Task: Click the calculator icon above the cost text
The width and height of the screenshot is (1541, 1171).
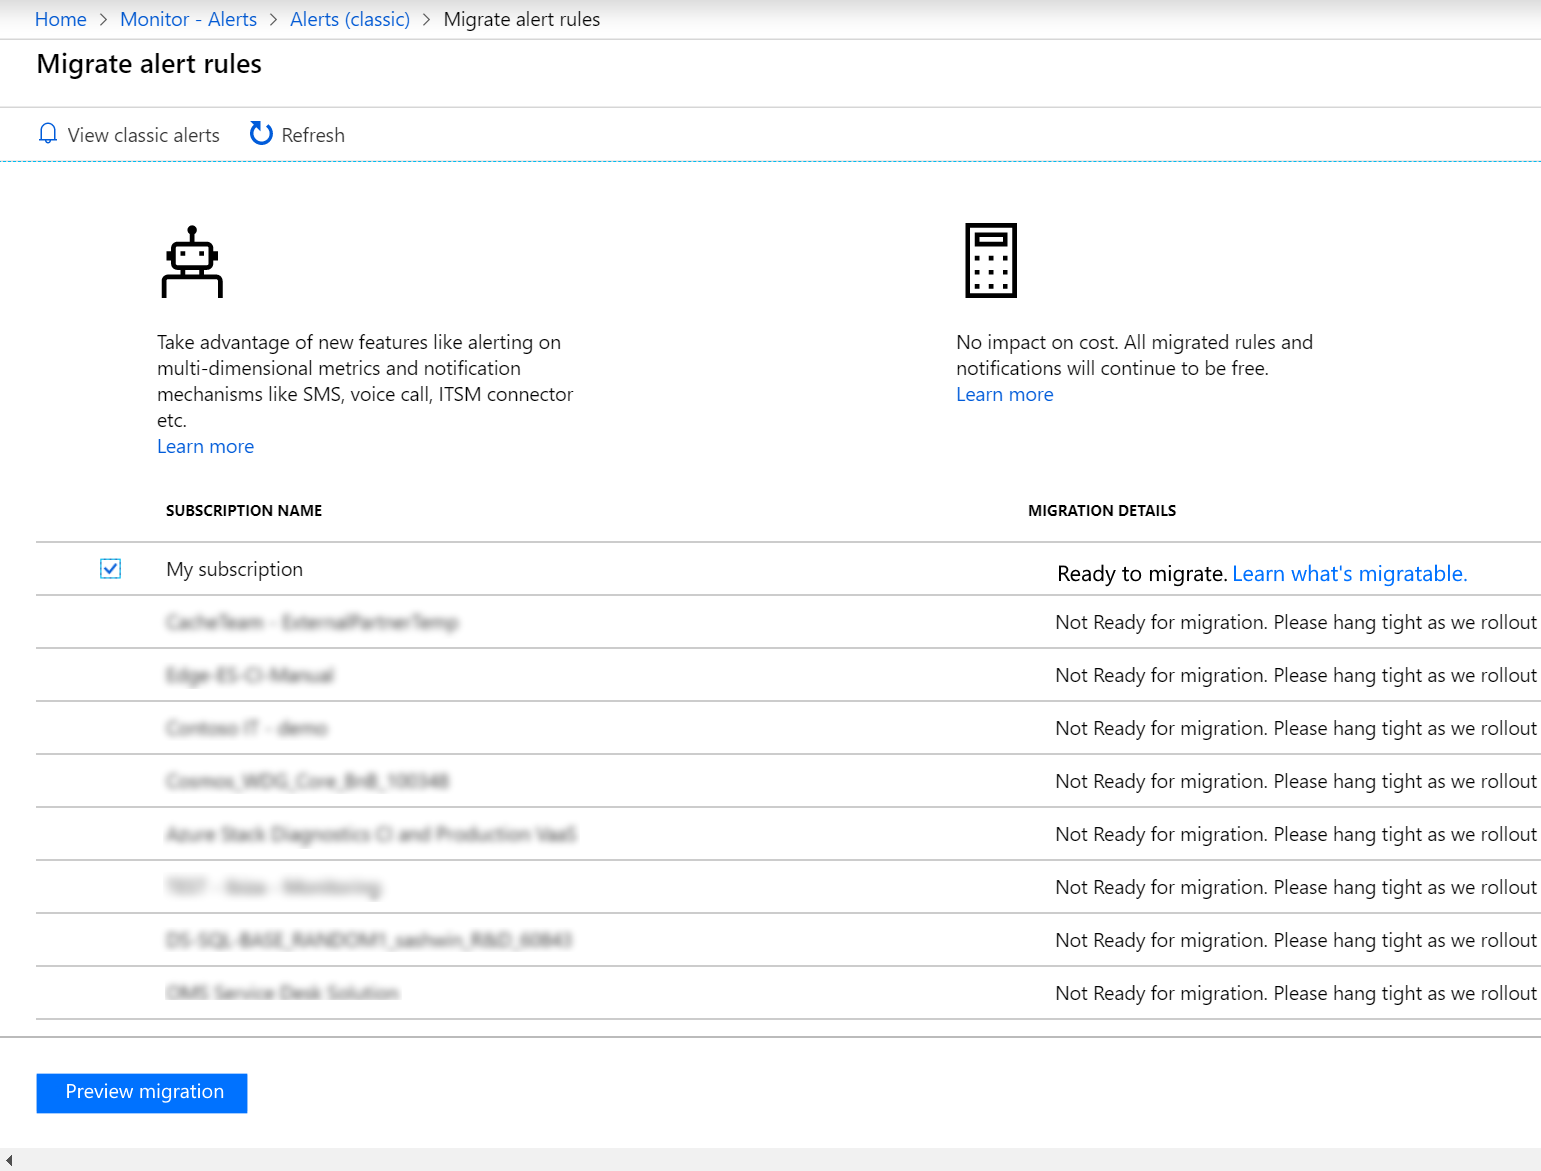Action: (x=990, y=260)
